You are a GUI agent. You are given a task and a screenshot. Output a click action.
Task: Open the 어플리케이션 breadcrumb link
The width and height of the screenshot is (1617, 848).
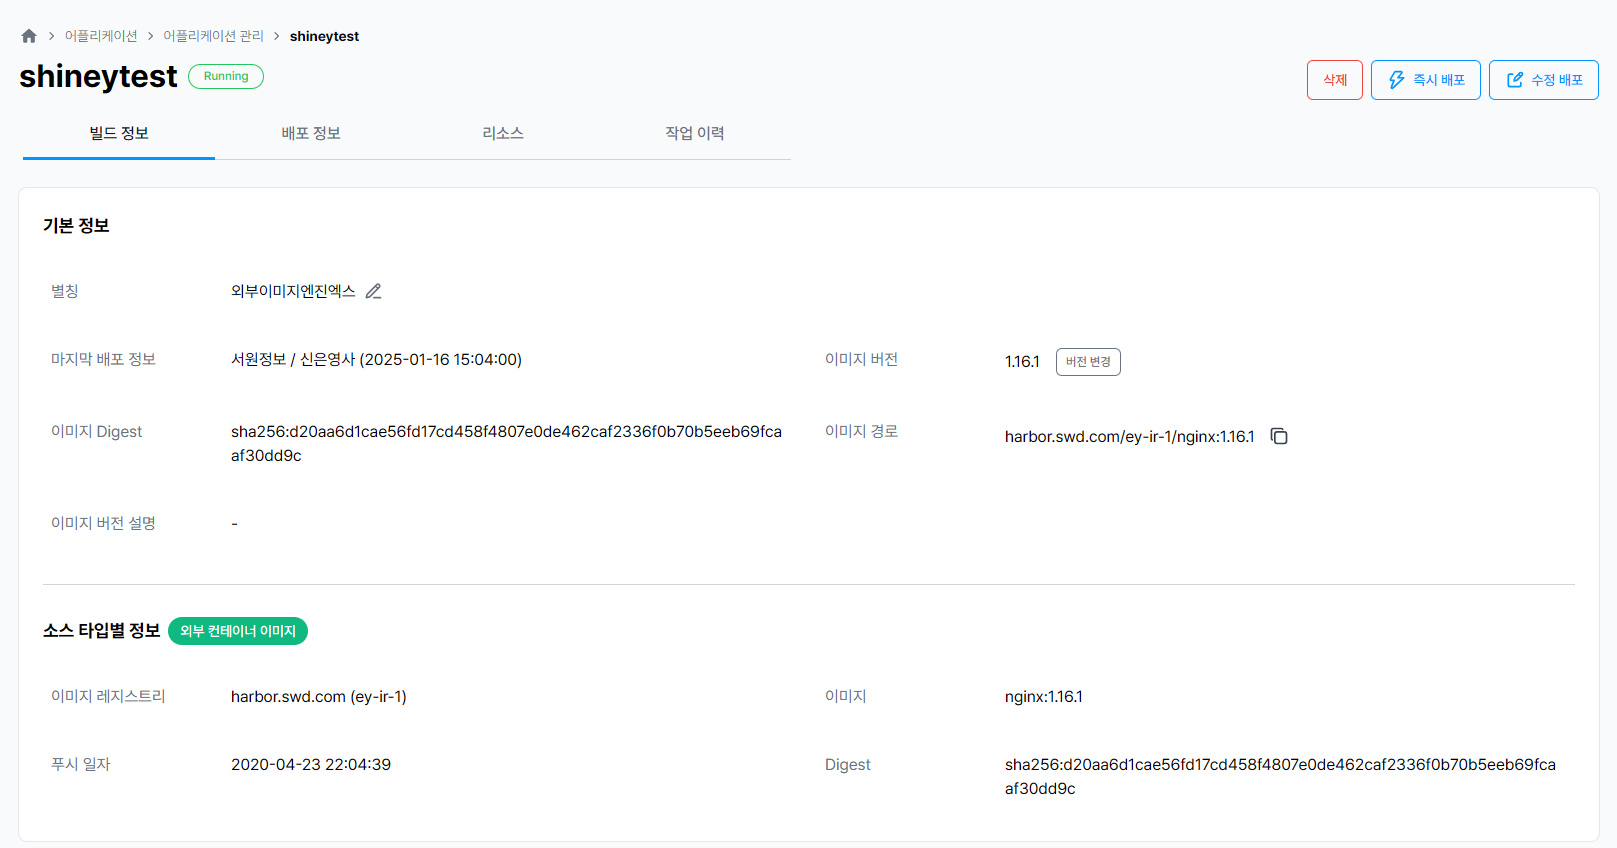pos(101,36)
